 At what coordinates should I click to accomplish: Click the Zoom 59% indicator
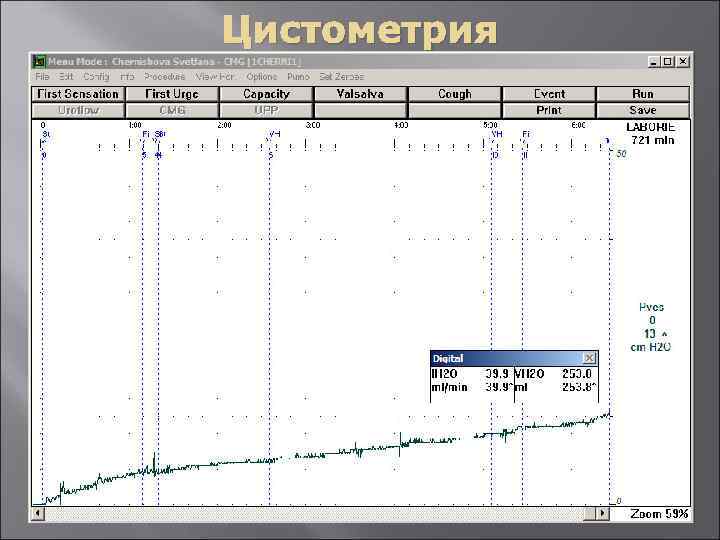click(x=659, y=514)
